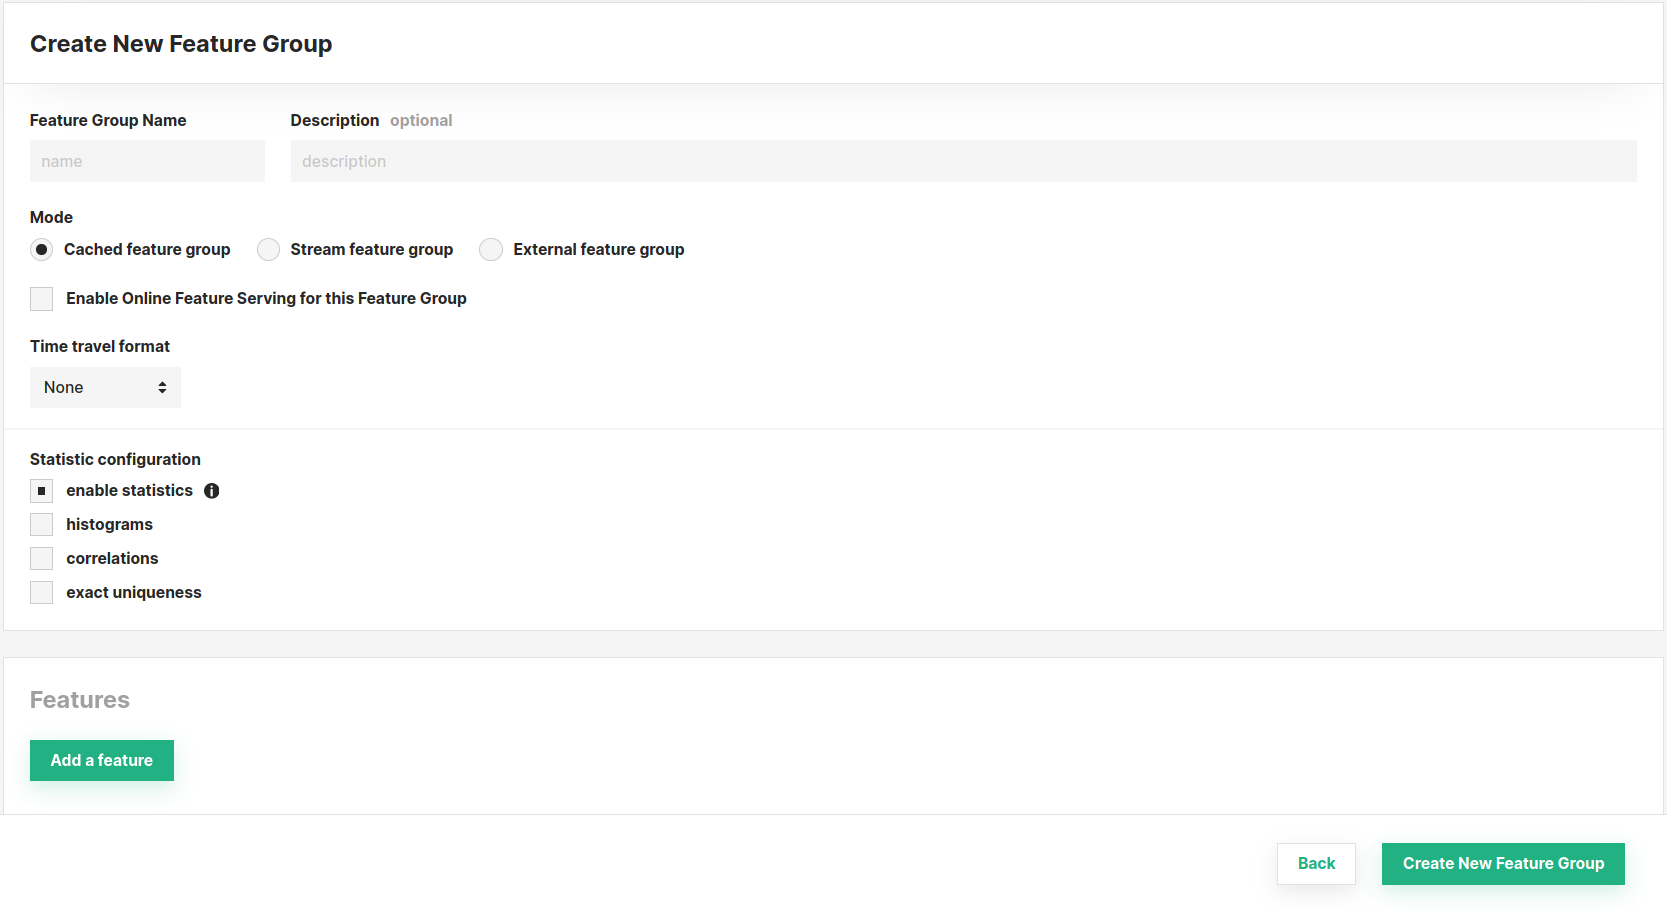Click the Feature Group Name input field
The height and width of the screenshot is (911, 1667).
pos(146,160)
